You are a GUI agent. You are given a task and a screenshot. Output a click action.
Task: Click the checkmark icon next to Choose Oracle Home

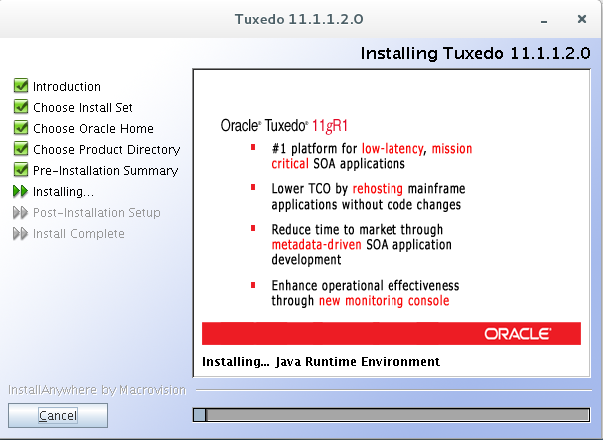click(21, 128)
